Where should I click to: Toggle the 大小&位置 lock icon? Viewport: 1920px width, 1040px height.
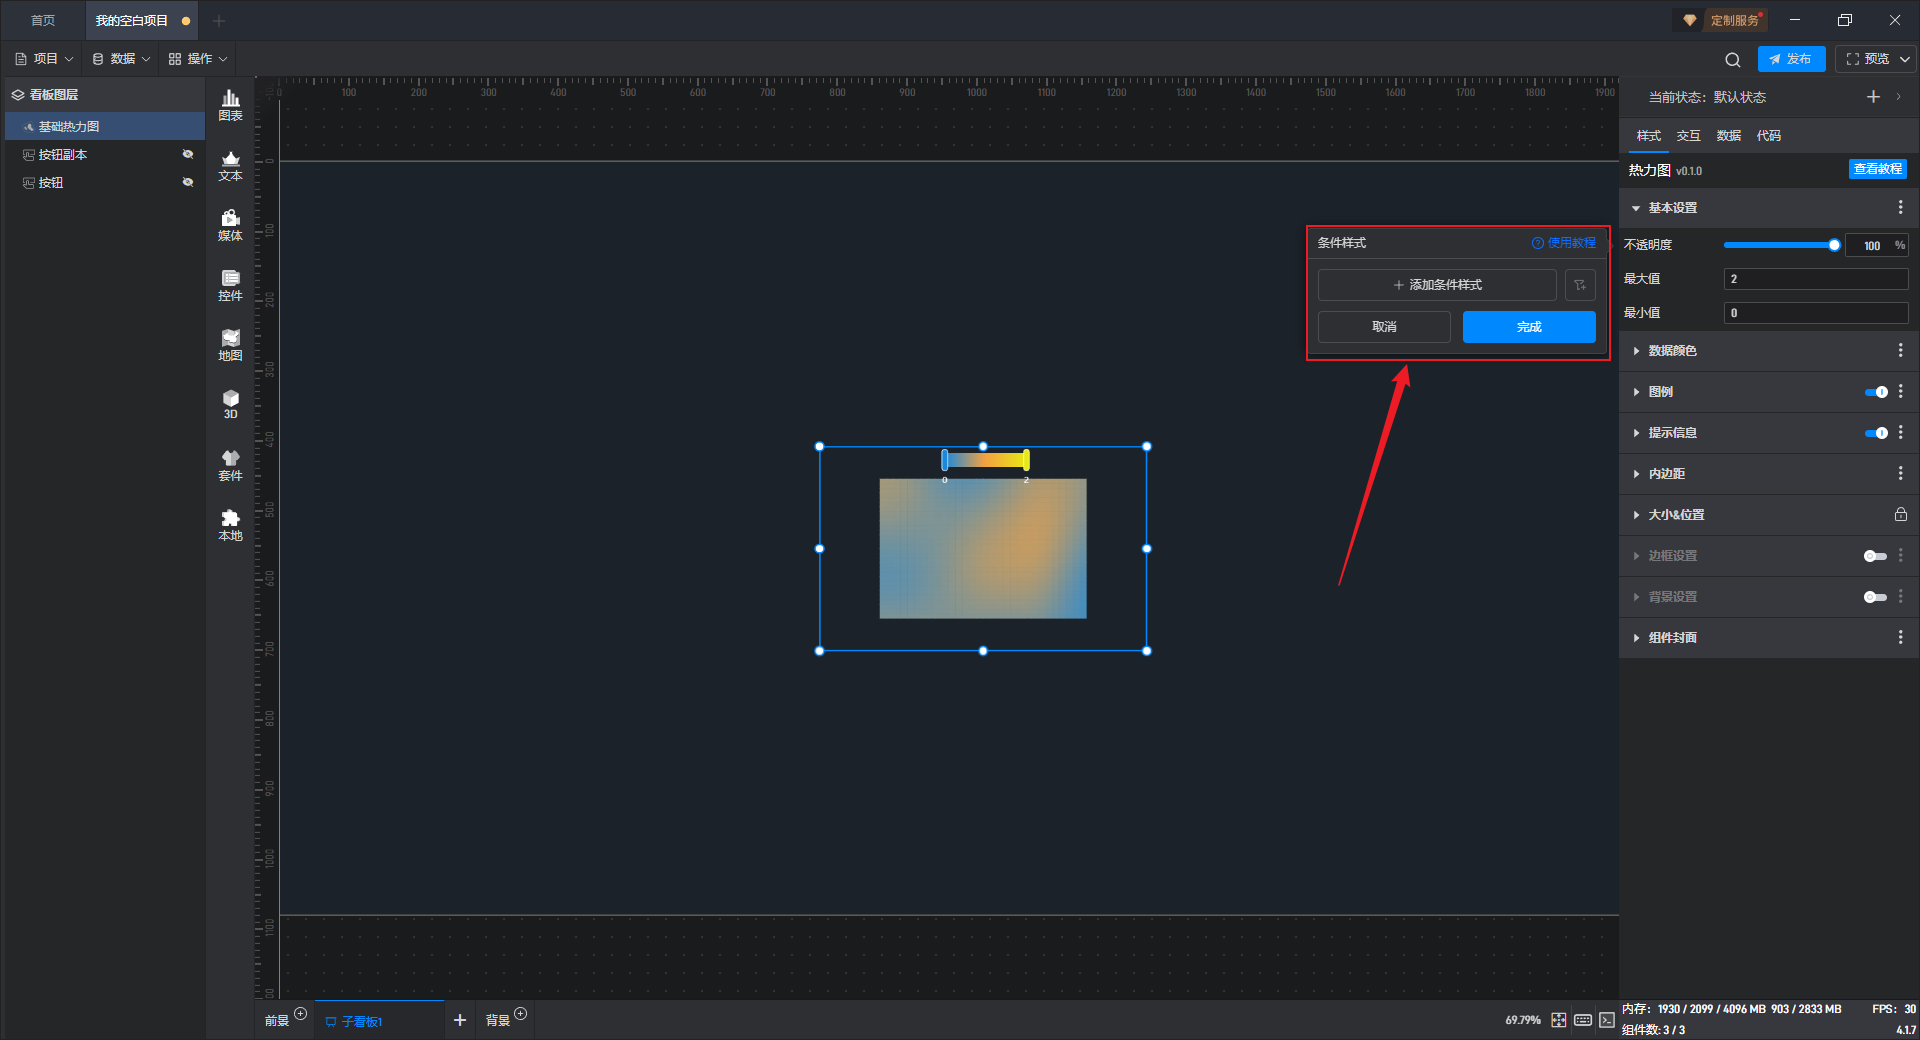[1900, 514]
